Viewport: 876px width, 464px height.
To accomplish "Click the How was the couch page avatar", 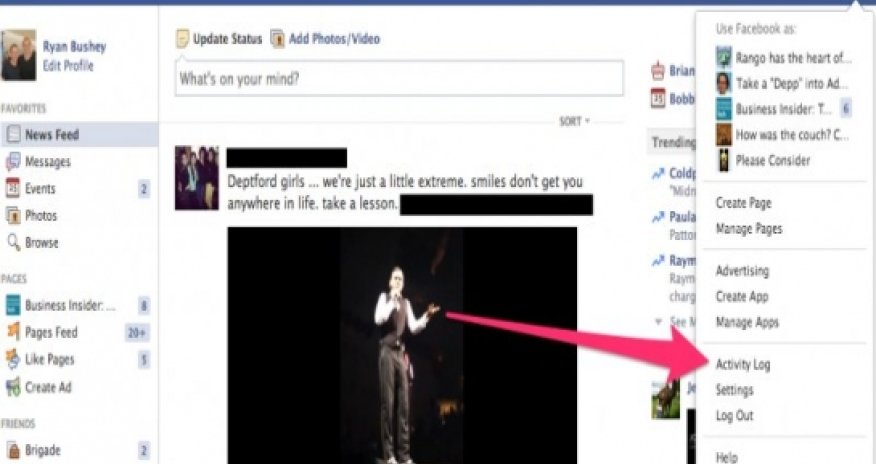I will (723, 135).
